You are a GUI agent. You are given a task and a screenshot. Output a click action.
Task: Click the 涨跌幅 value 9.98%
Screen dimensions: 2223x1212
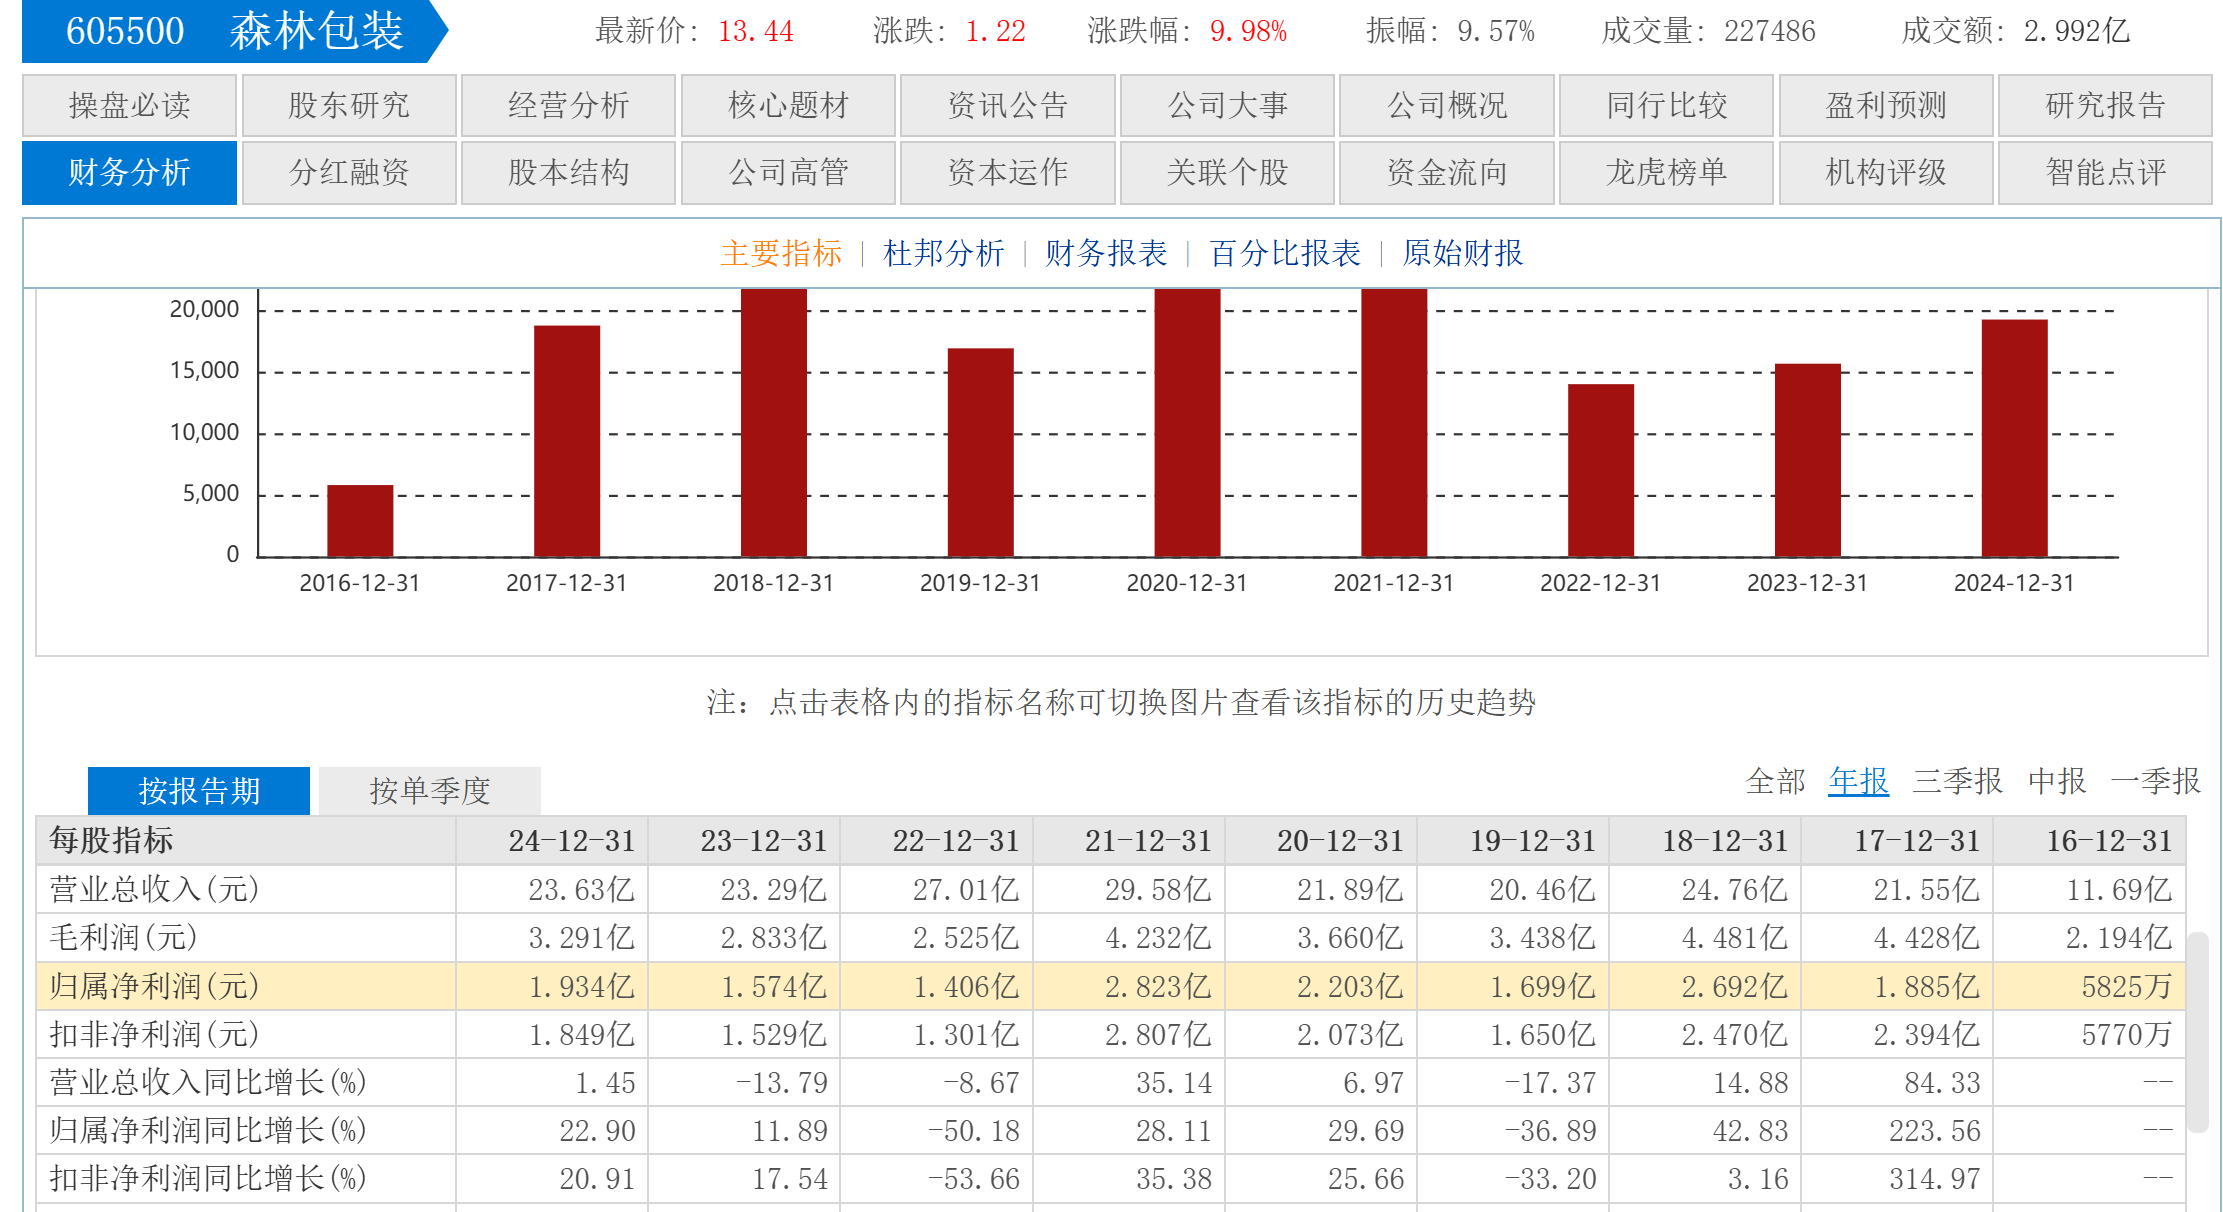[x=1248, y=31]
